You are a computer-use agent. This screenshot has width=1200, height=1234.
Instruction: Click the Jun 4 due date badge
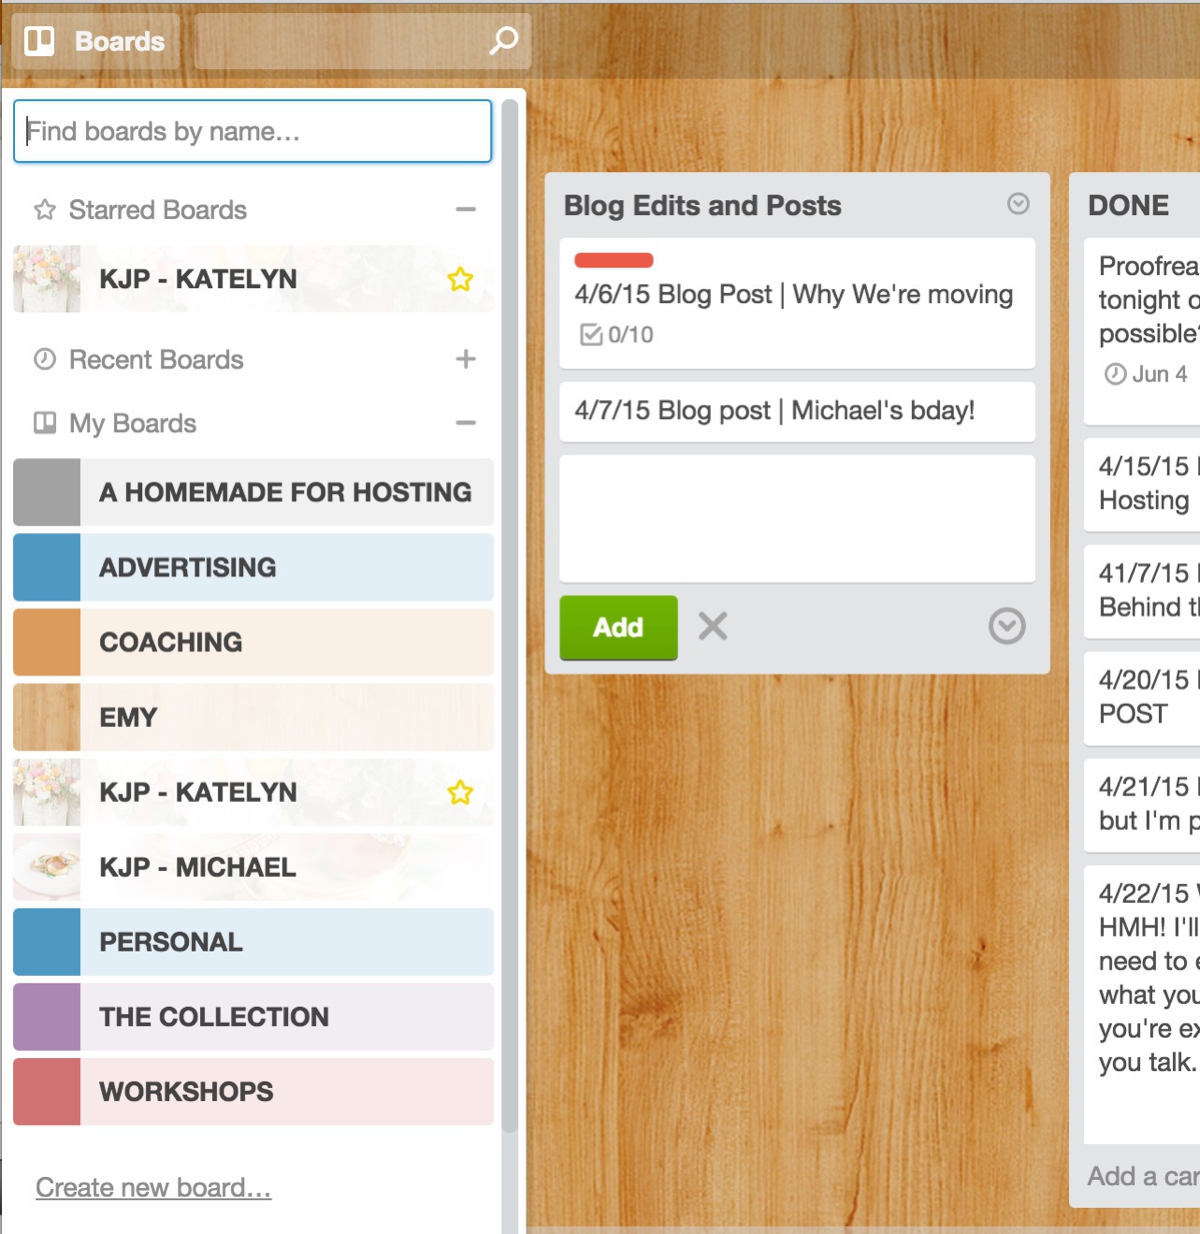(1146, 374)
